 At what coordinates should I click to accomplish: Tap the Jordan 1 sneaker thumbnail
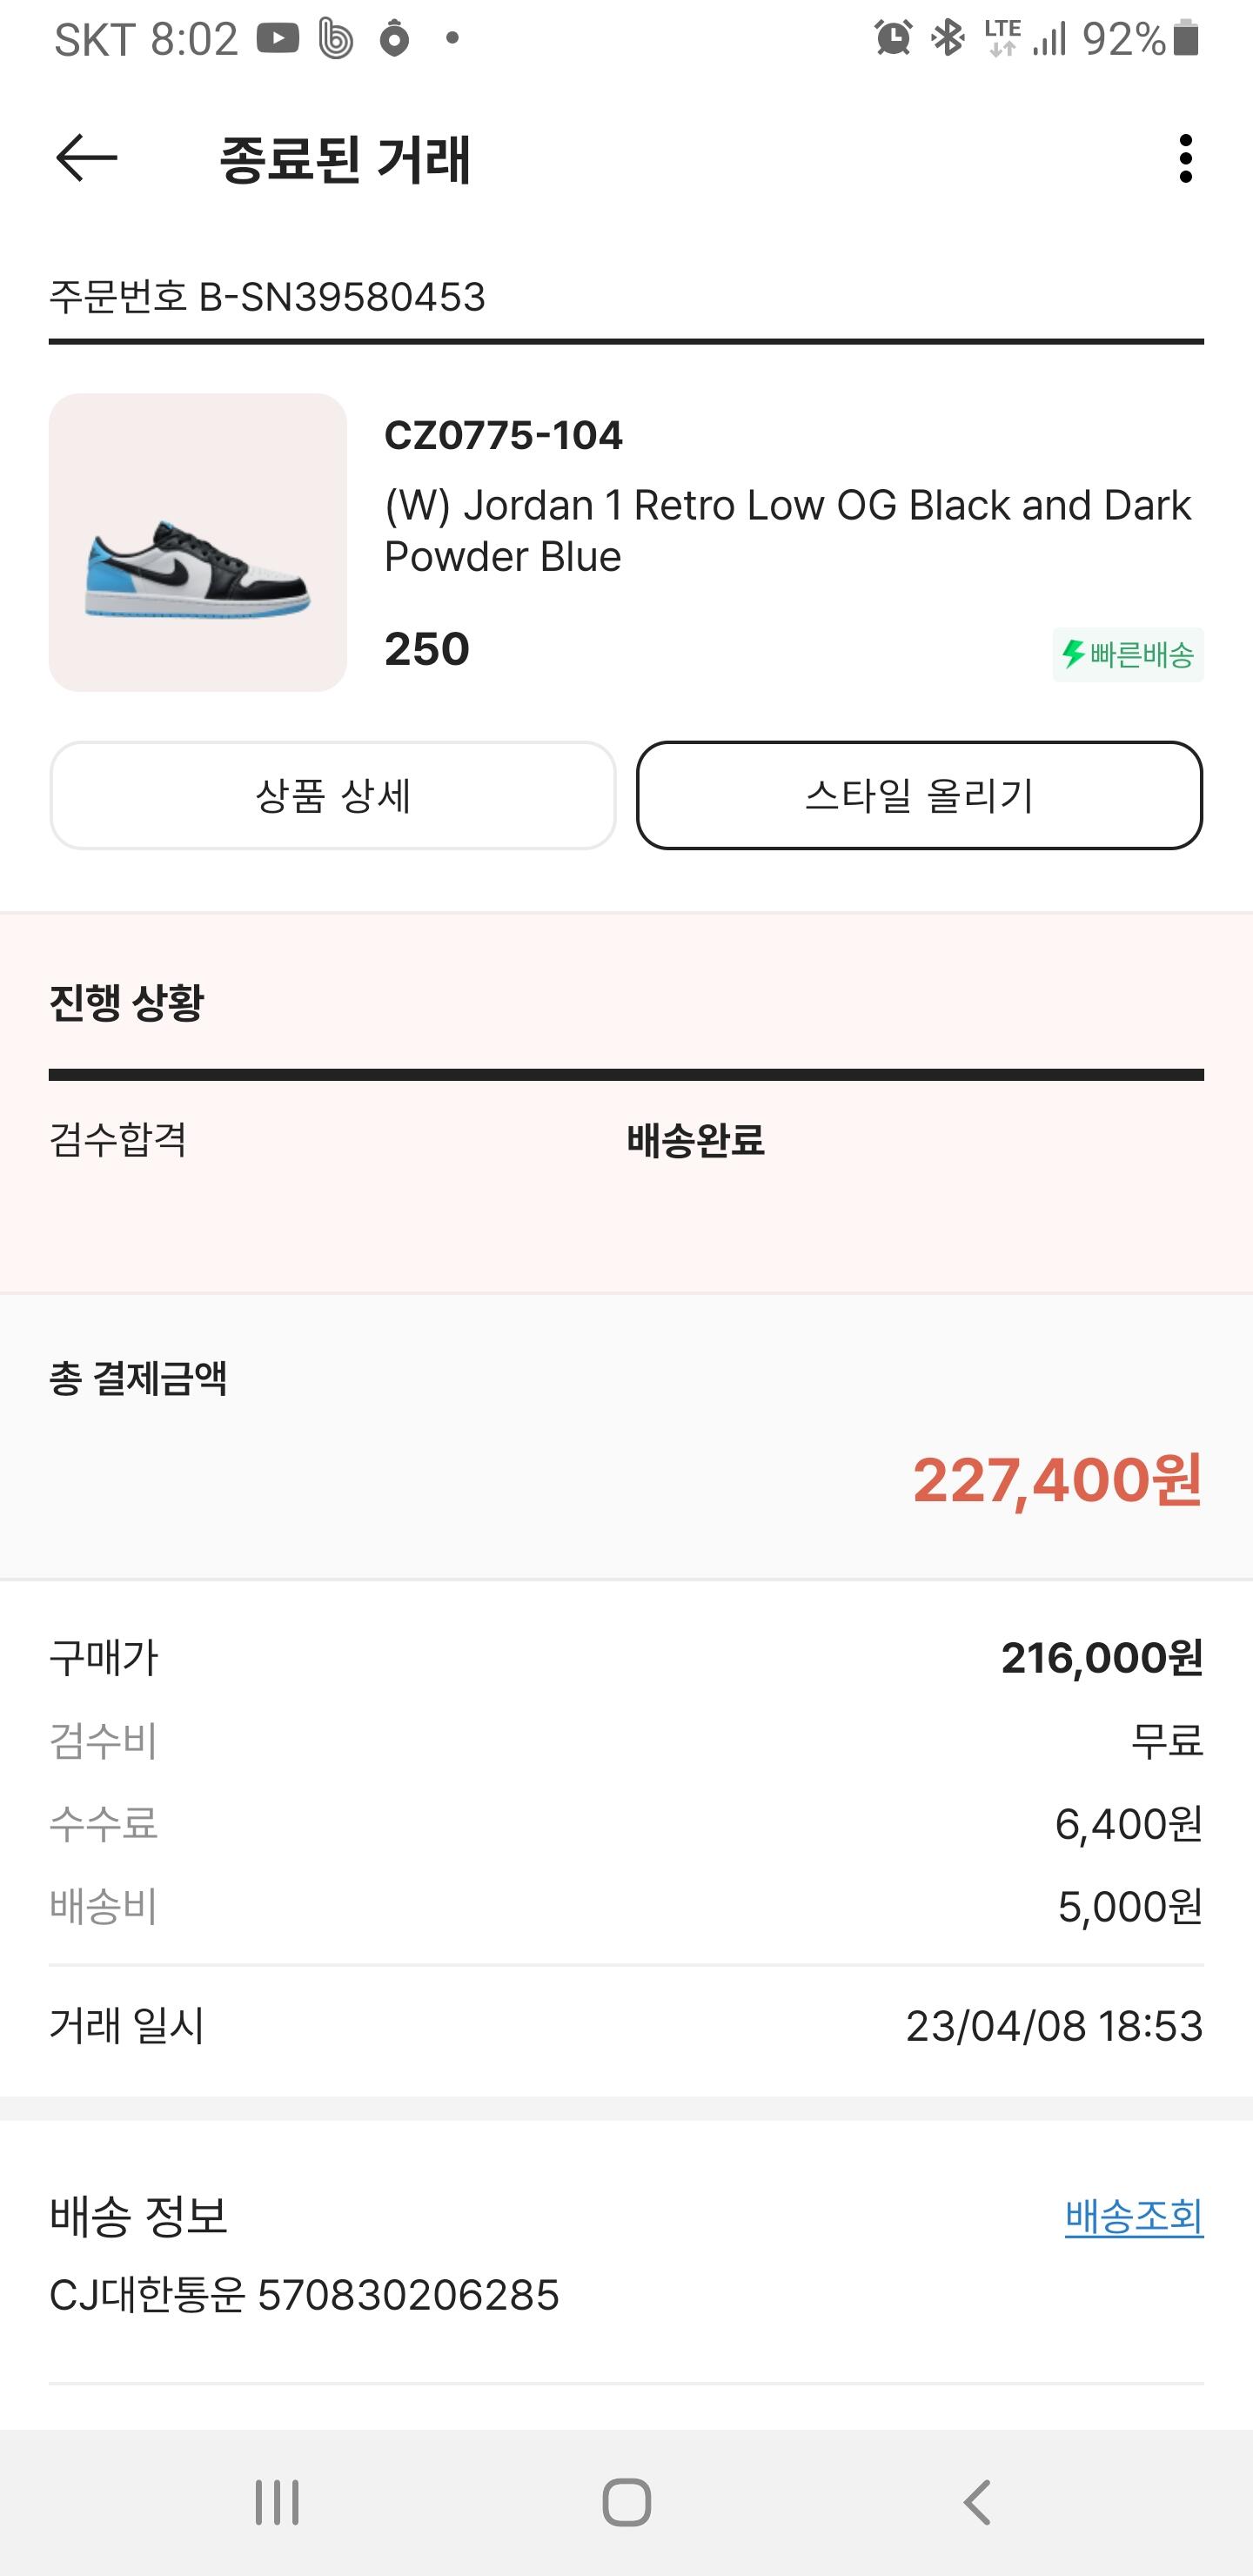click(198, 542)
